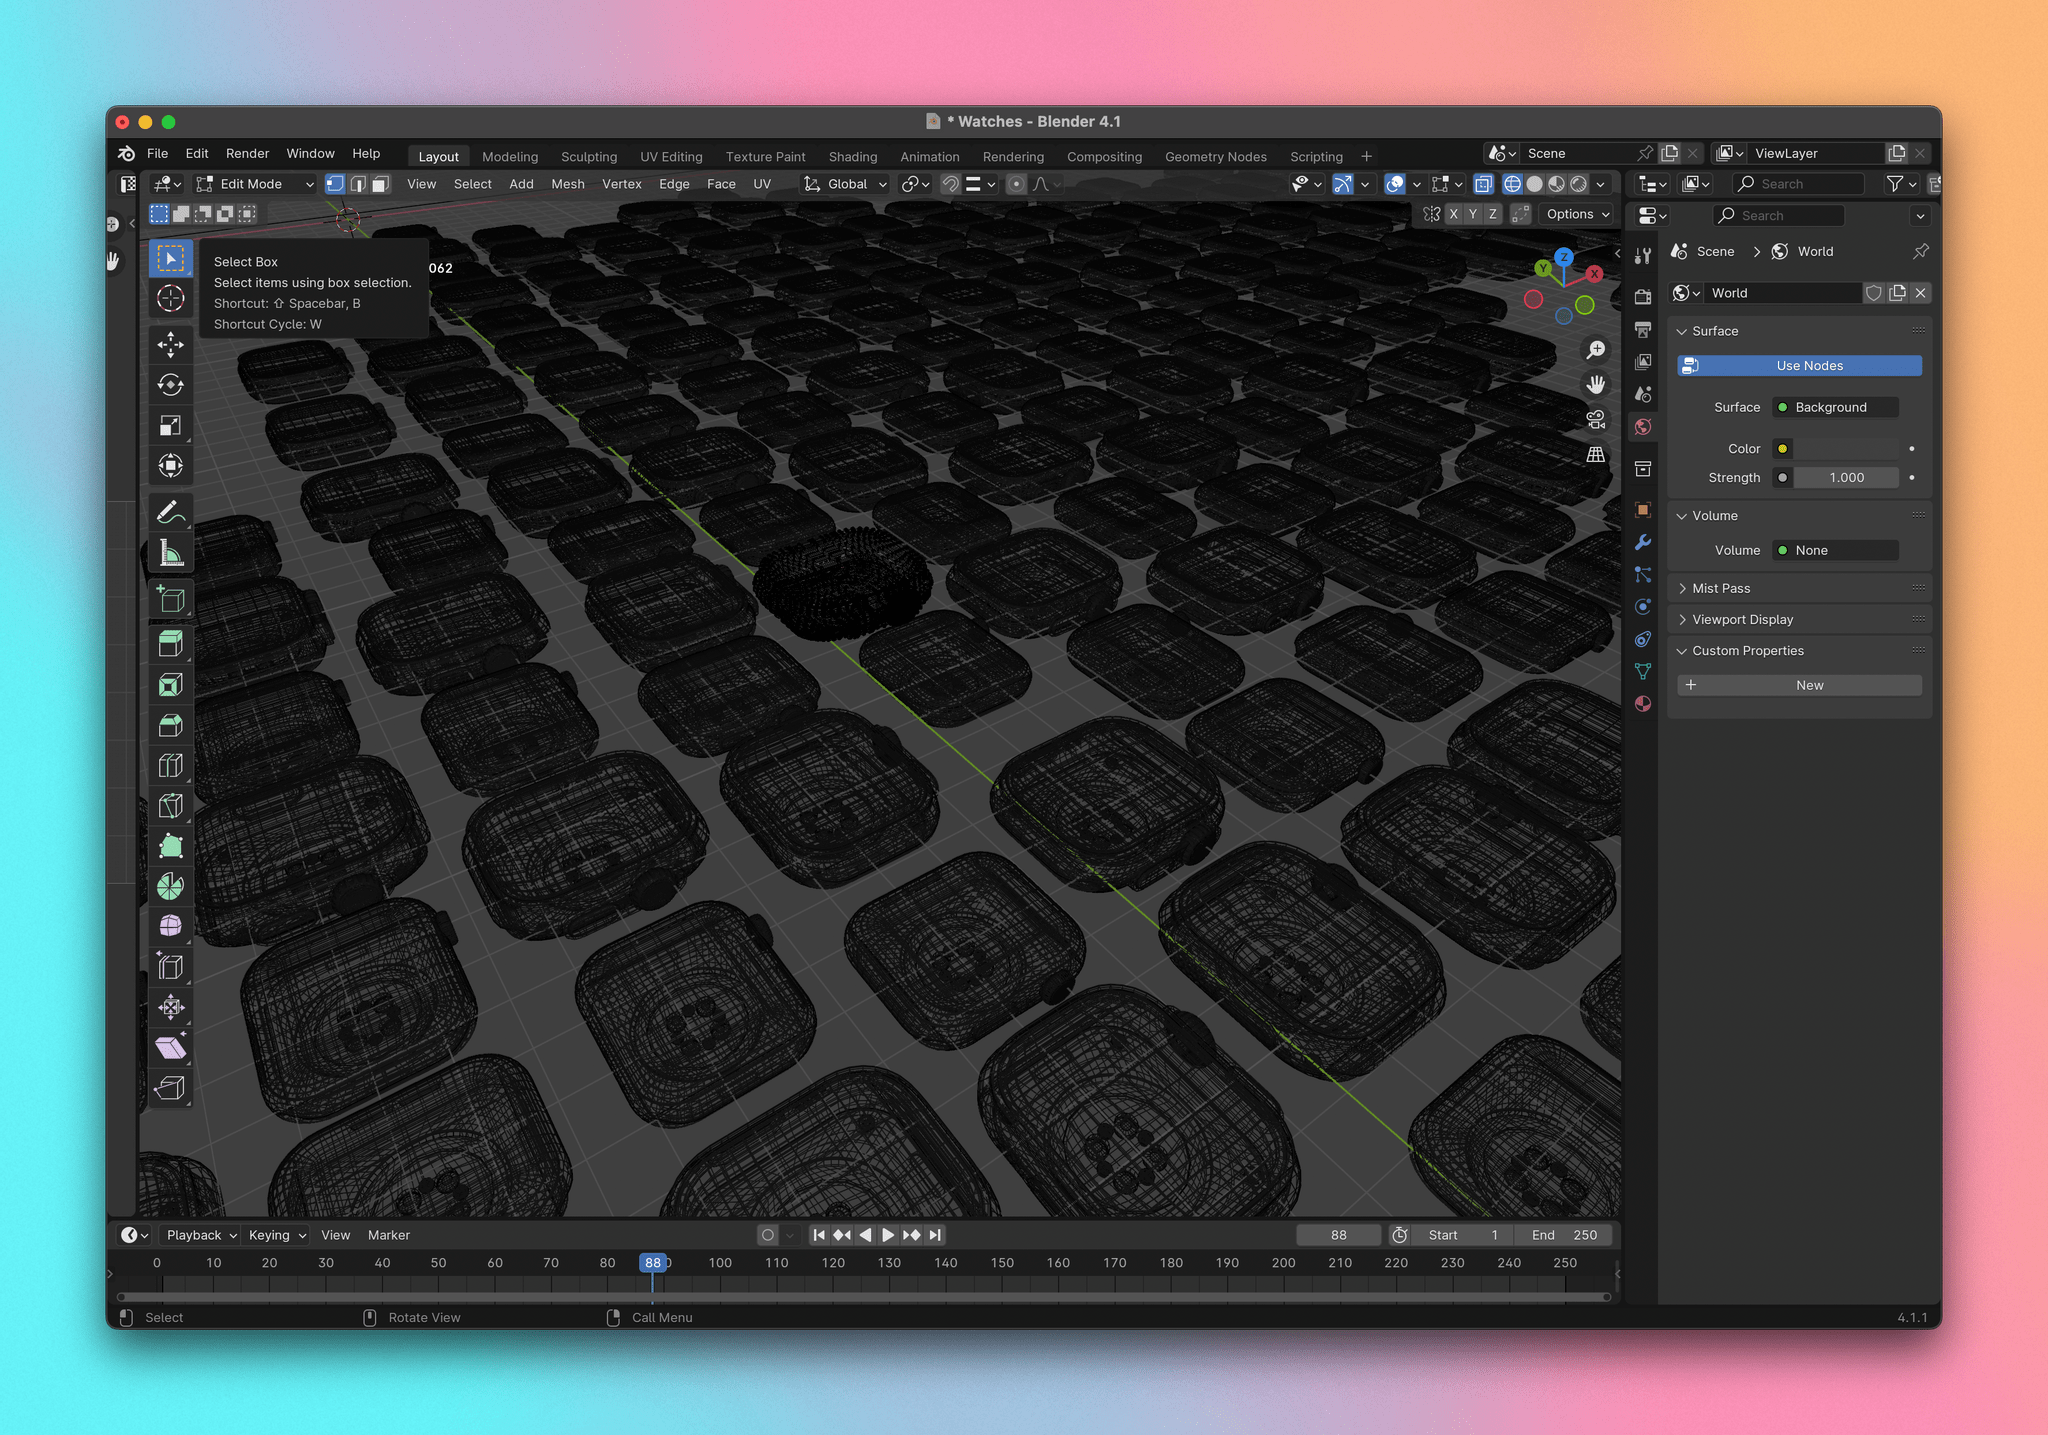Expand the Mist Pass panel
The image size is (2048, 1435).
tap(1720, 588)
